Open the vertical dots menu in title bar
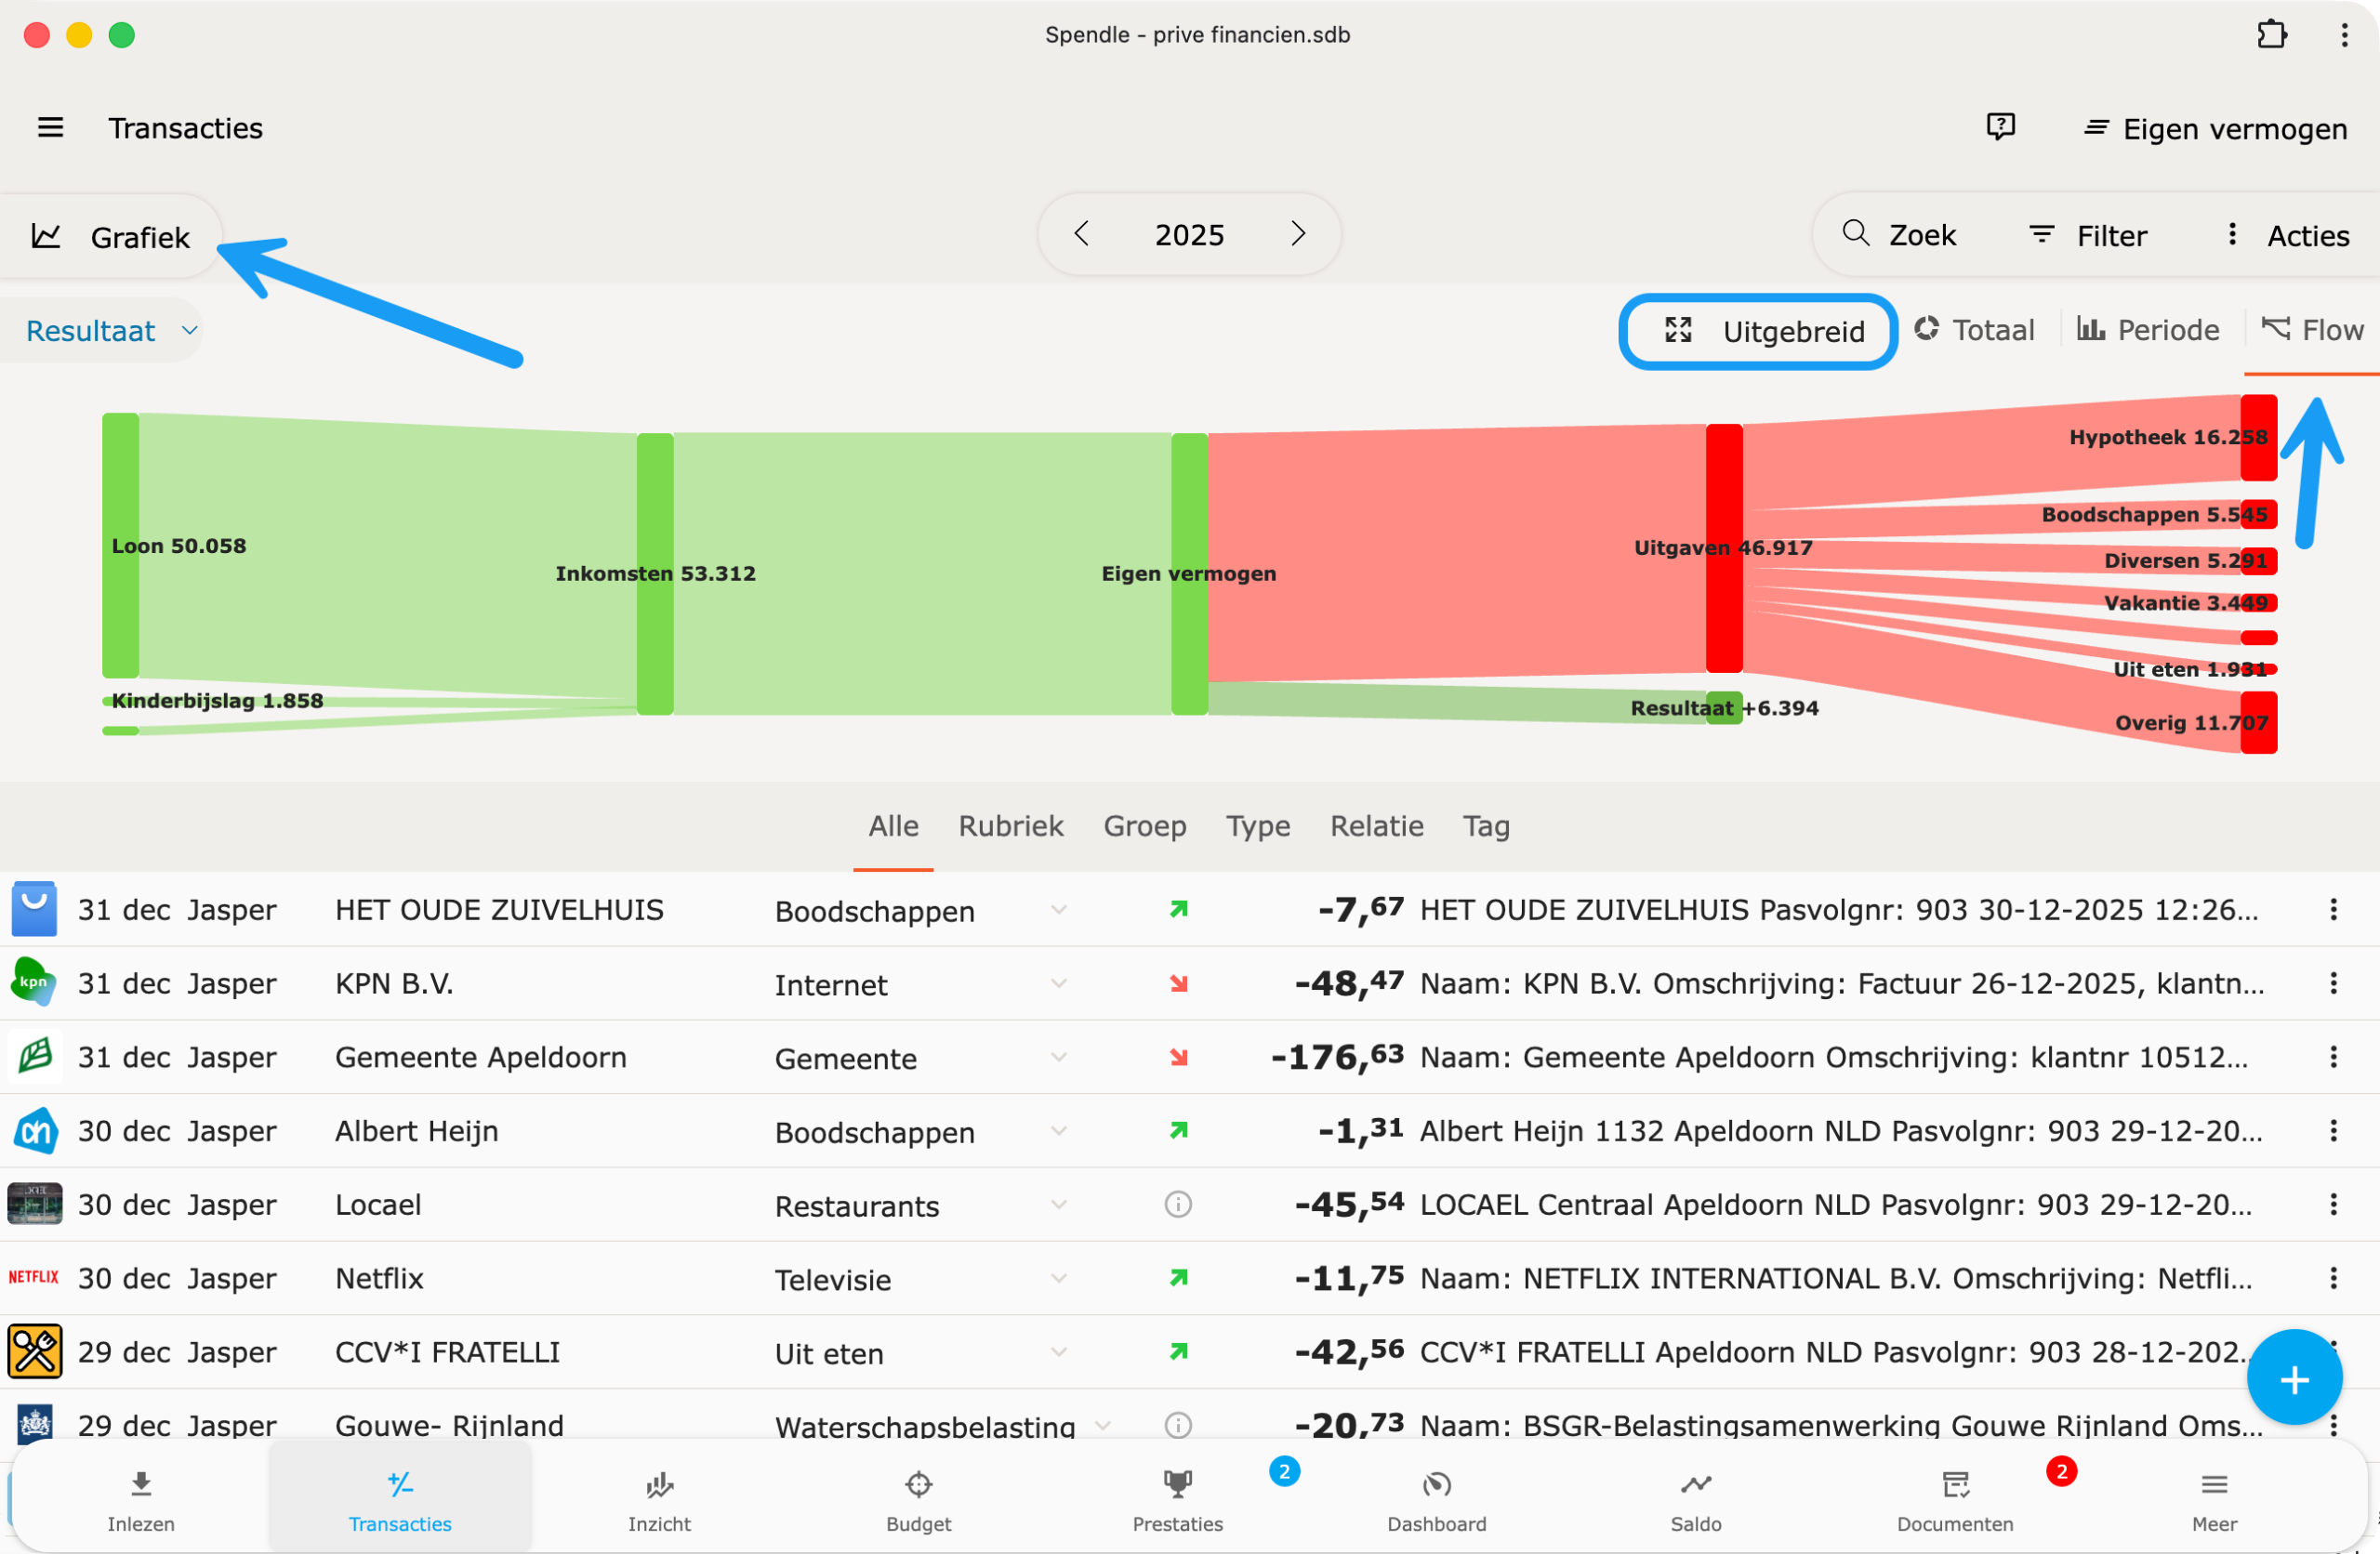The image size is (2380, 1554). point(2344,35)
